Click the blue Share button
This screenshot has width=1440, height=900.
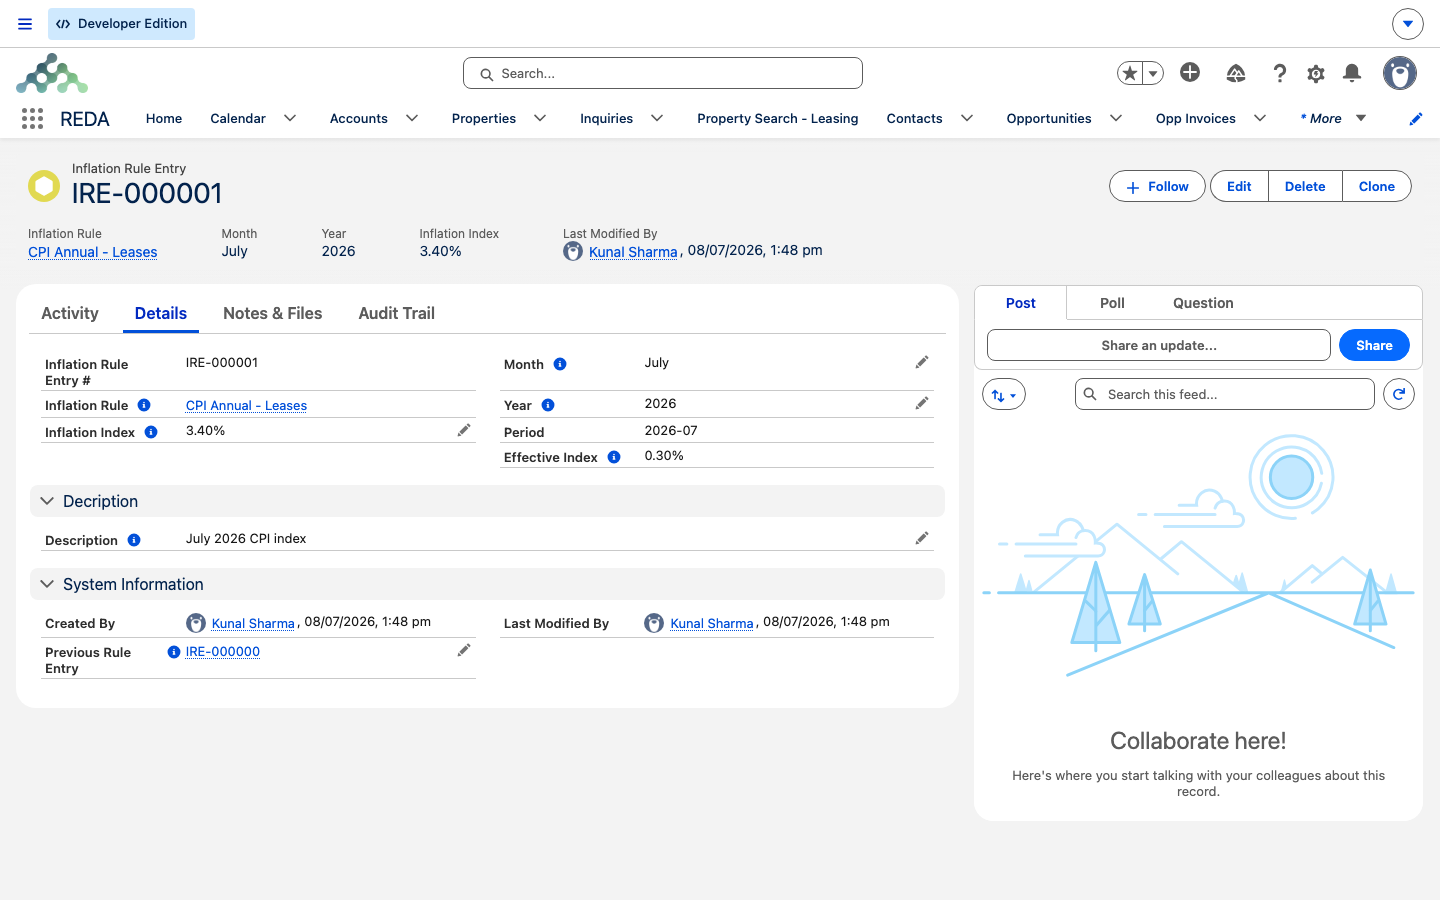[x=1374, y=345]
